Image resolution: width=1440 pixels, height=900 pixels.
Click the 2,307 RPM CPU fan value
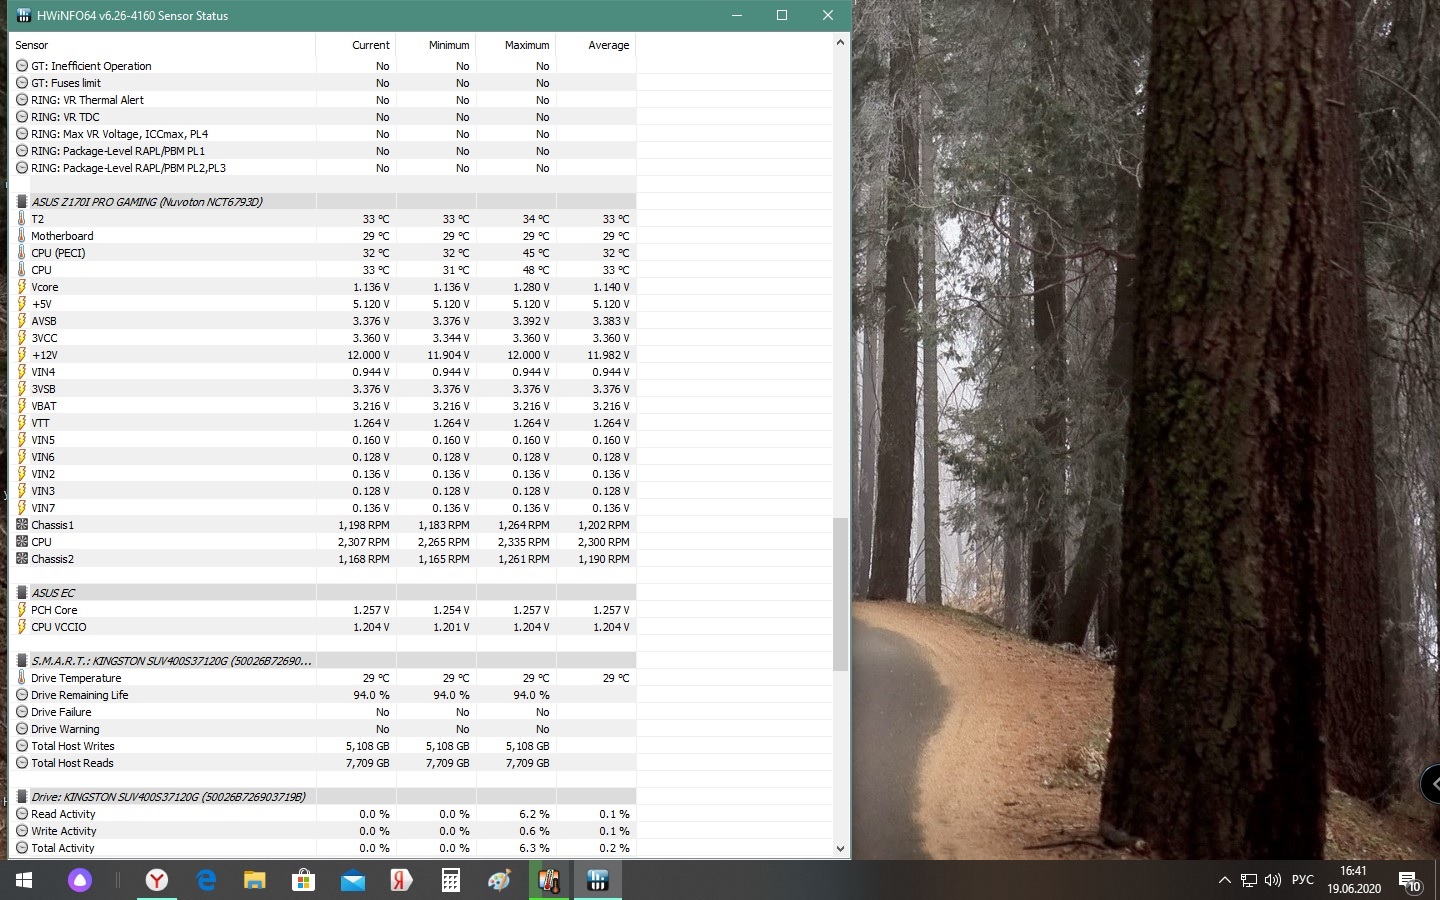(x=363, y=542)
